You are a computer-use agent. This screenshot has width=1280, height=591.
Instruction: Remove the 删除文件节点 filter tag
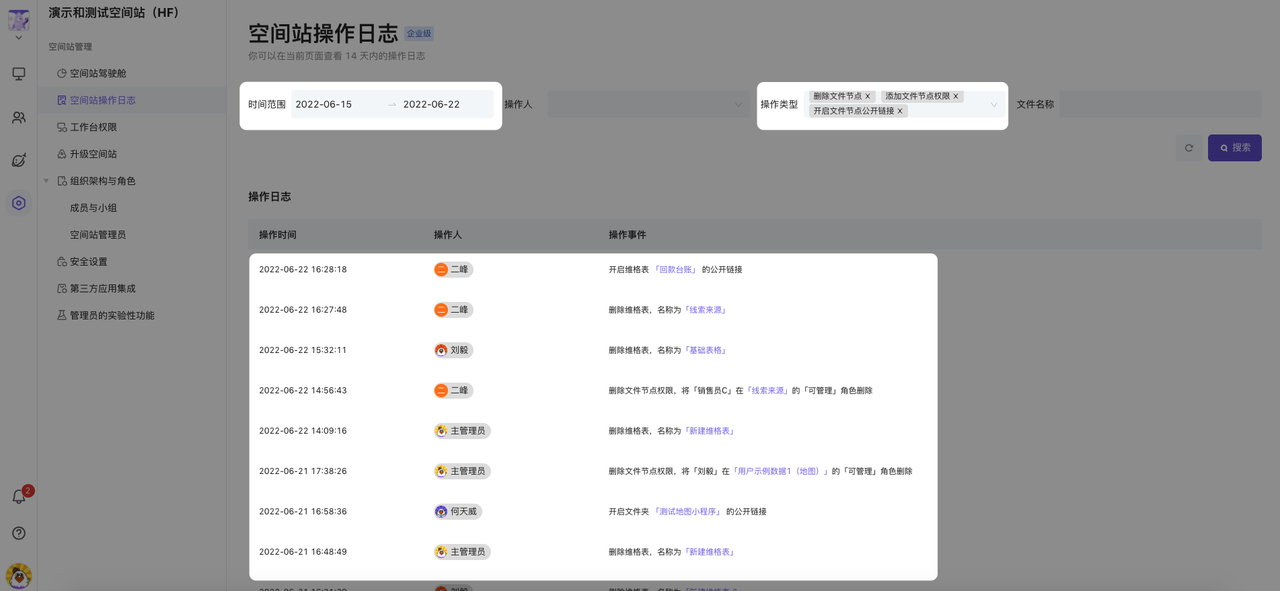868,96
